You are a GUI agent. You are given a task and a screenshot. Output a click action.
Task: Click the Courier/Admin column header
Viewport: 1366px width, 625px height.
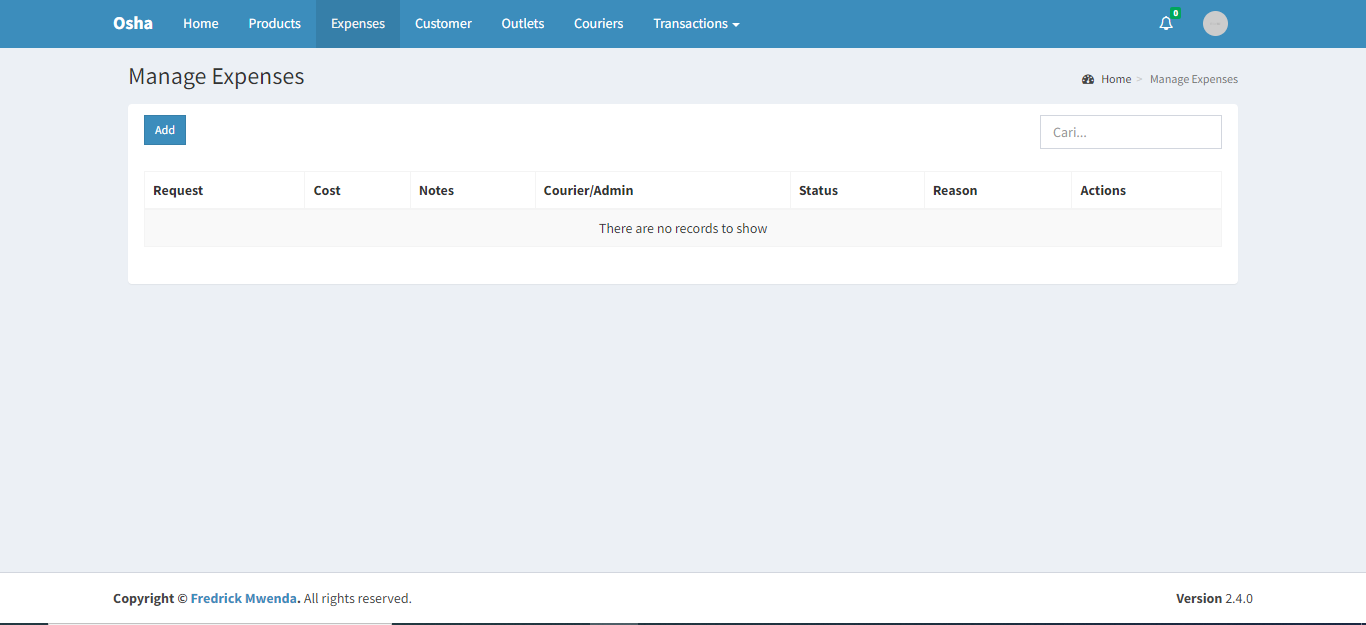click(x=588, y=190)
